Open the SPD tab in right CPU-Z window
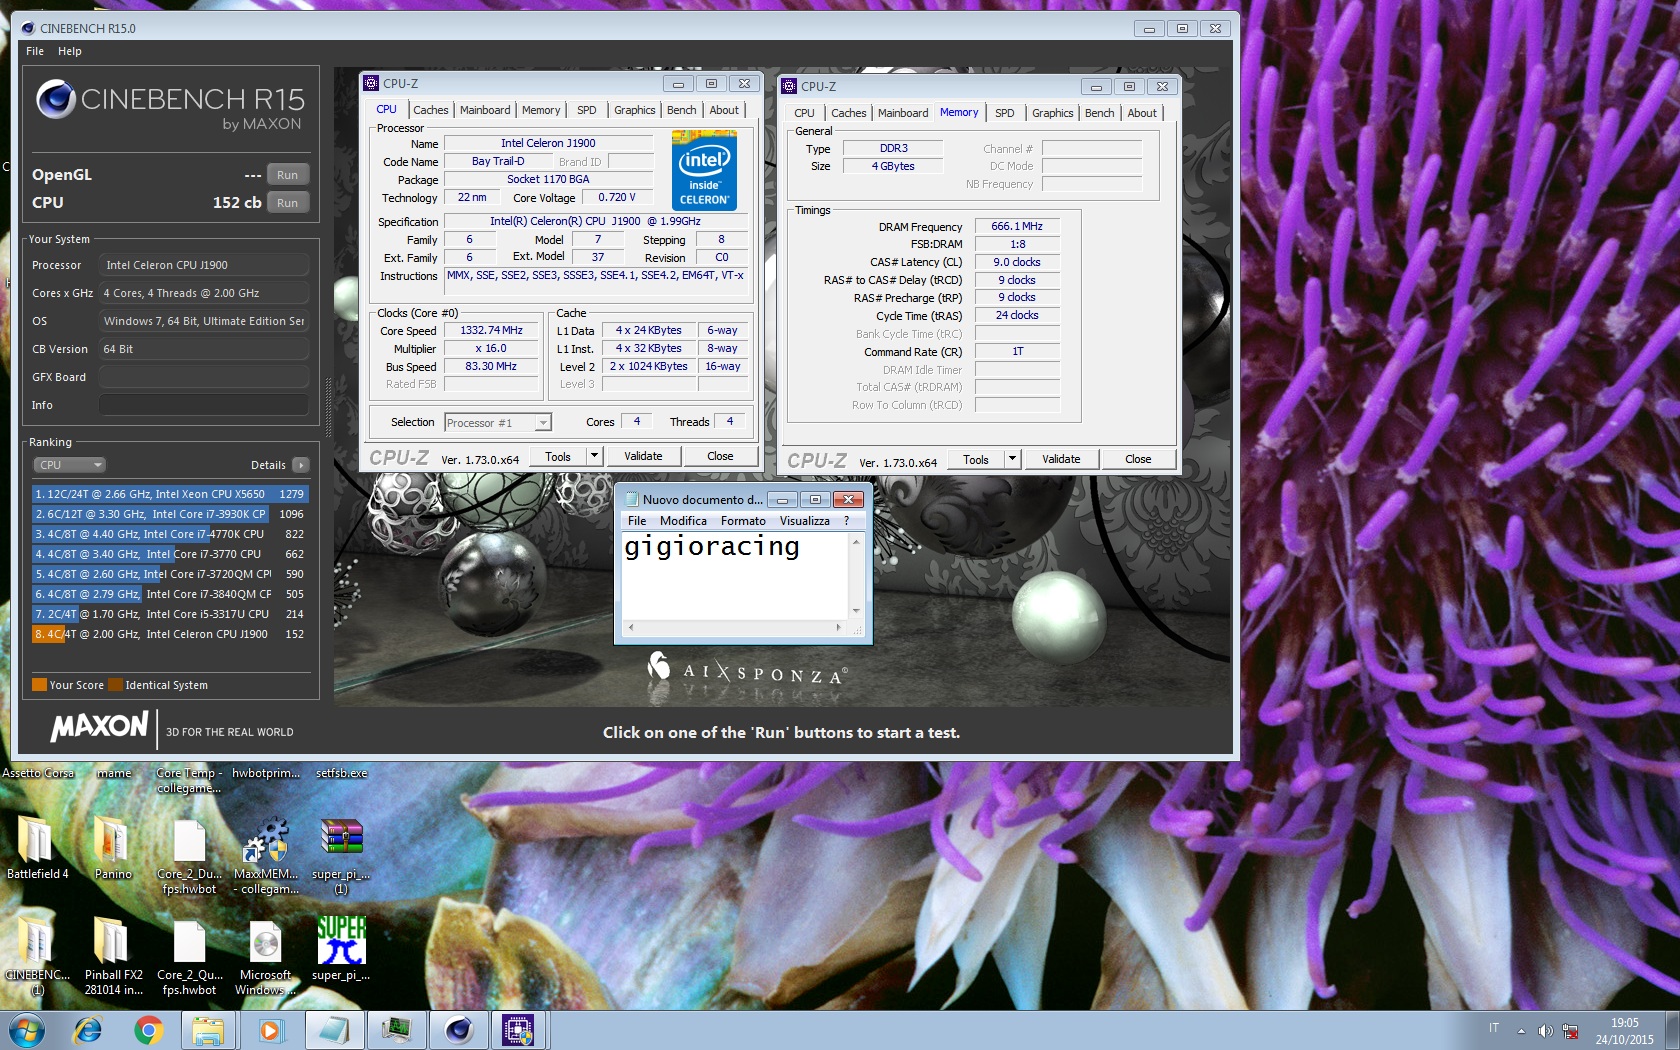1680x1050 pixels. (1004, 113)
